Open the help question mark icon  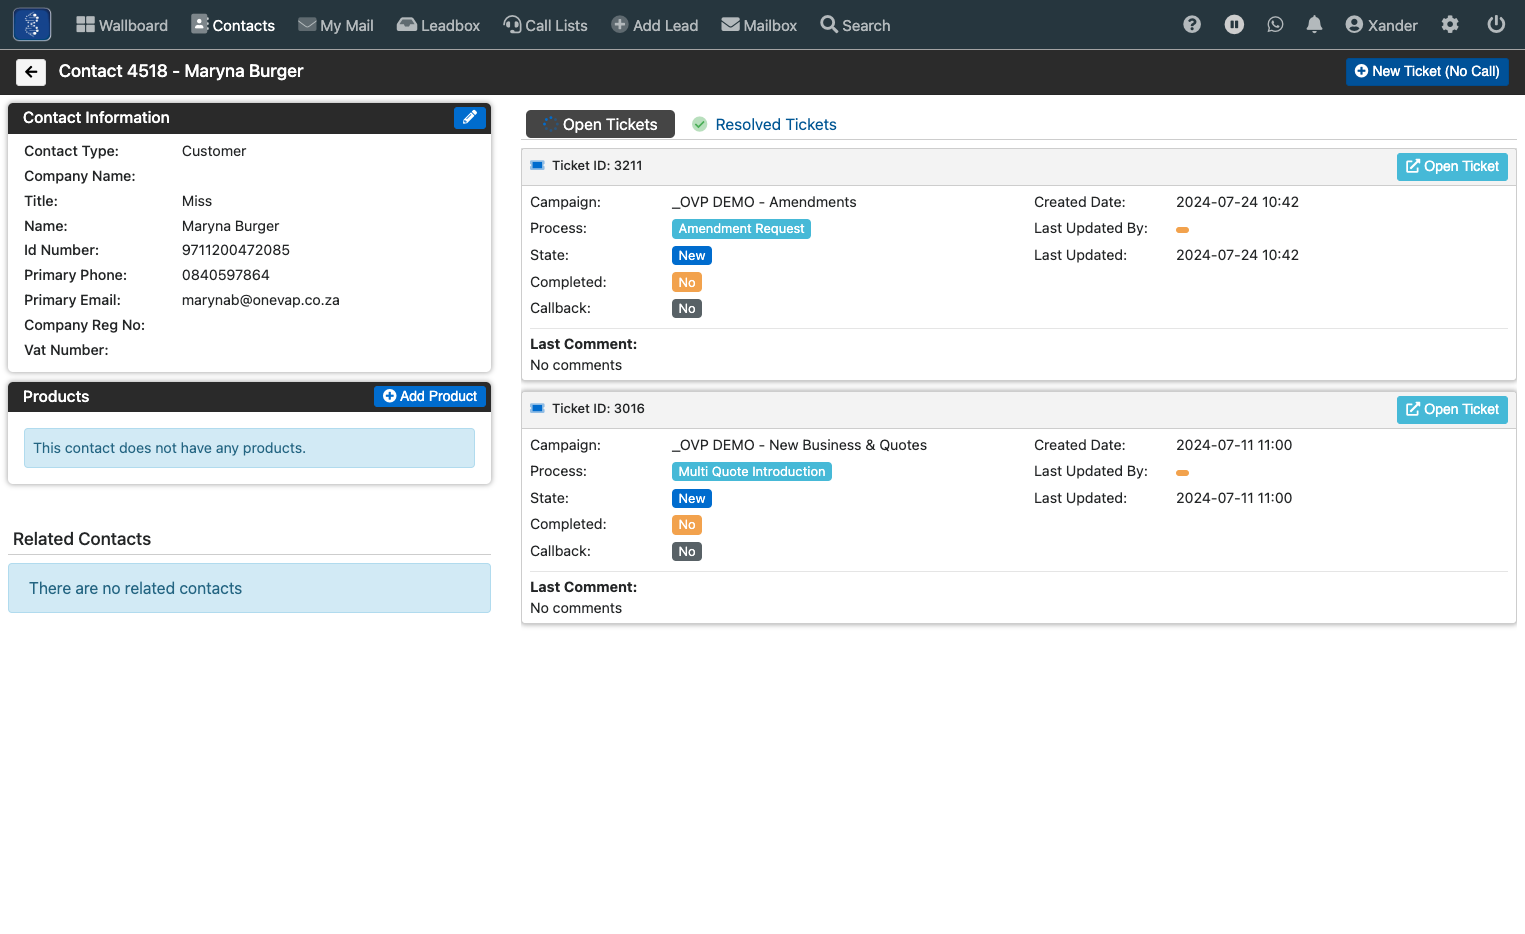tap(1192, 25)
